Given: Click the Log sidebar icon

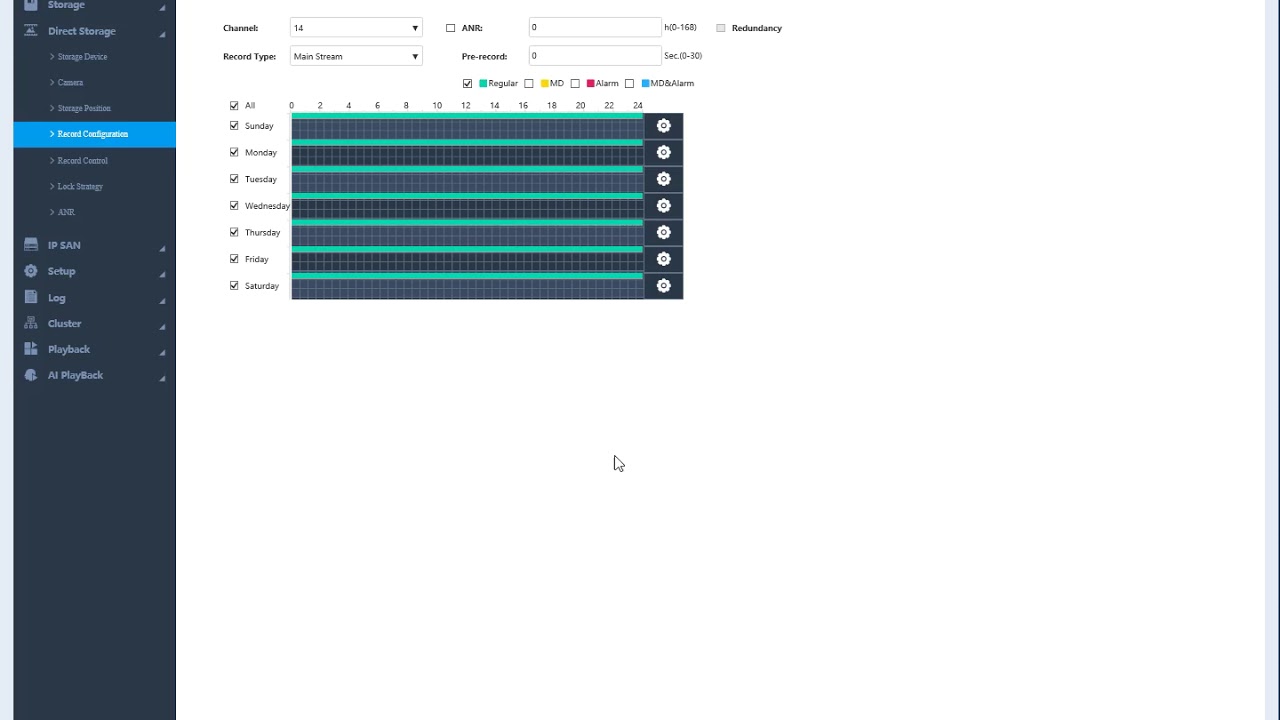Looking at the screenshot, I should 31,297.
